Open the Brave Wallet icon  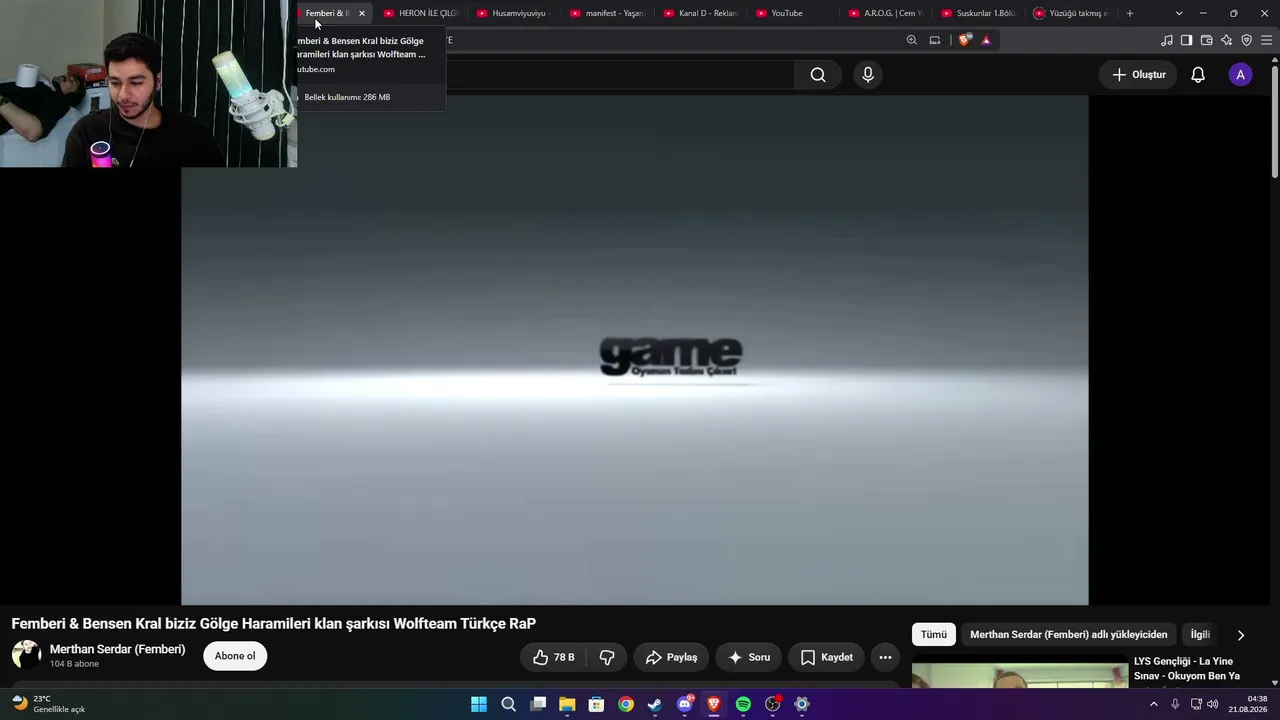click(1206, 40)
